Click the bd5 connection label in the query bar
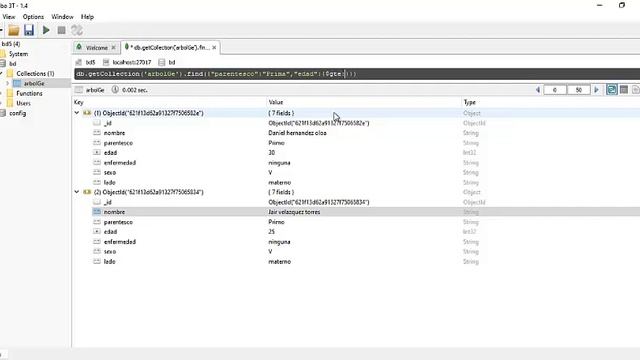The width and height of the screenshot is (640, 360). tap(91, 62)
